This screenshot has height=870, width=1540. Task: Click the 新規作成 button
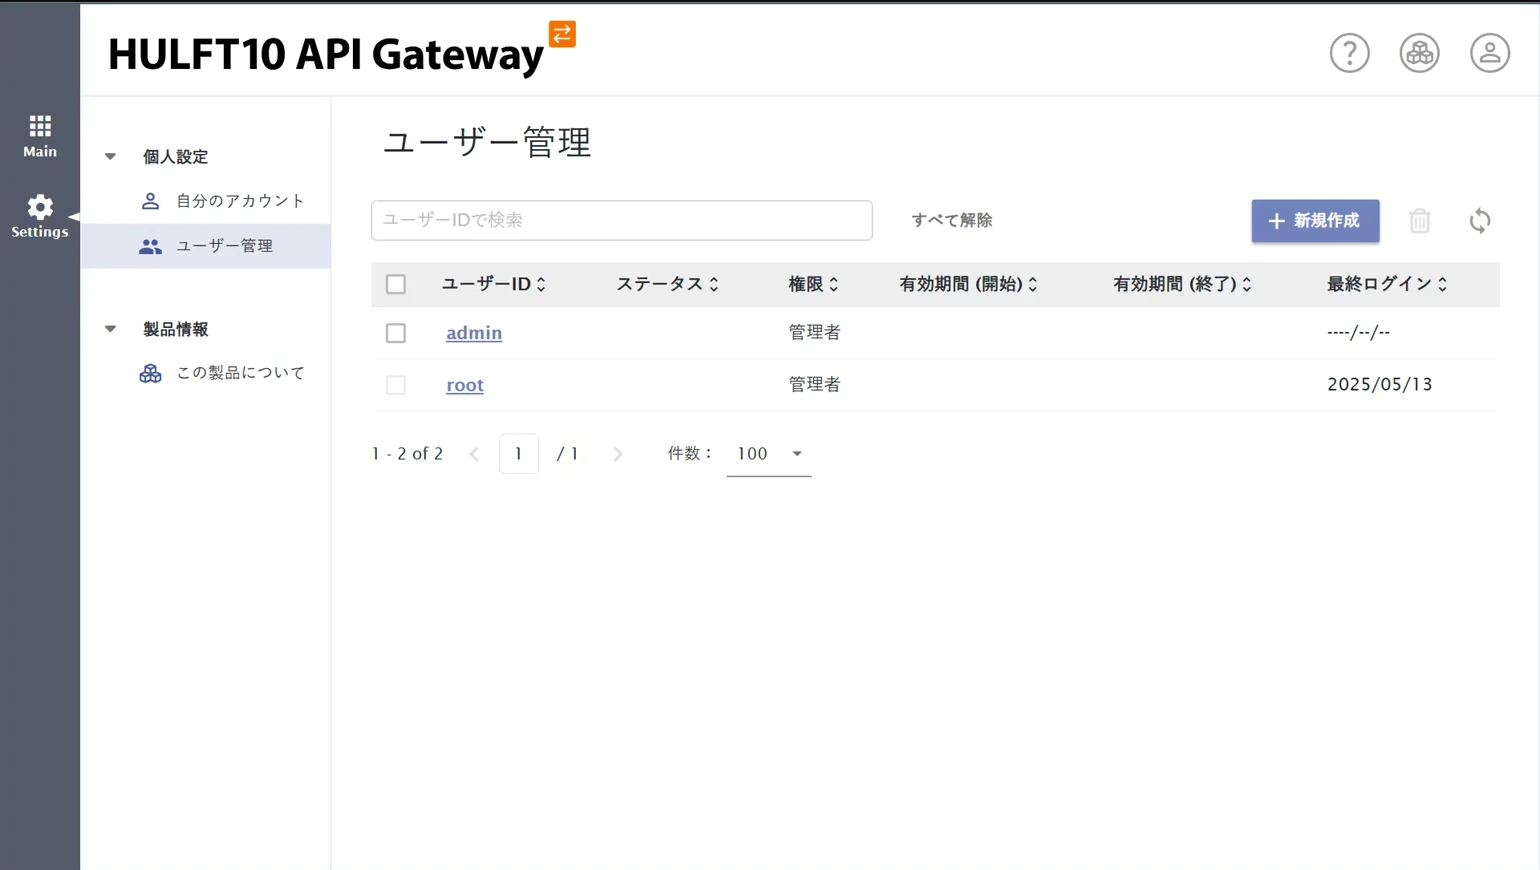1315,221
